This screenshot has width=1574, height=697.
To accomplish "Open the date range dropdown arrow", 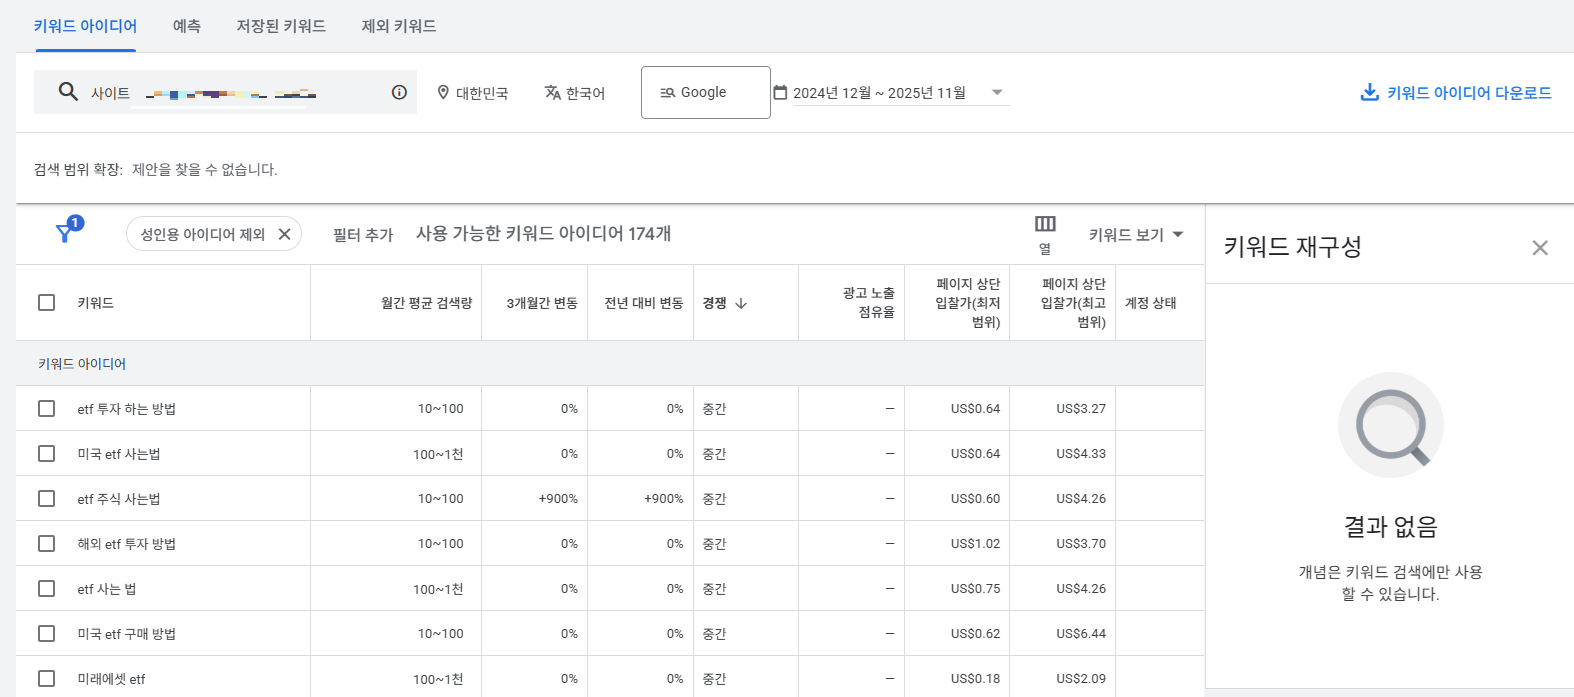I will (x=997, y=92).
